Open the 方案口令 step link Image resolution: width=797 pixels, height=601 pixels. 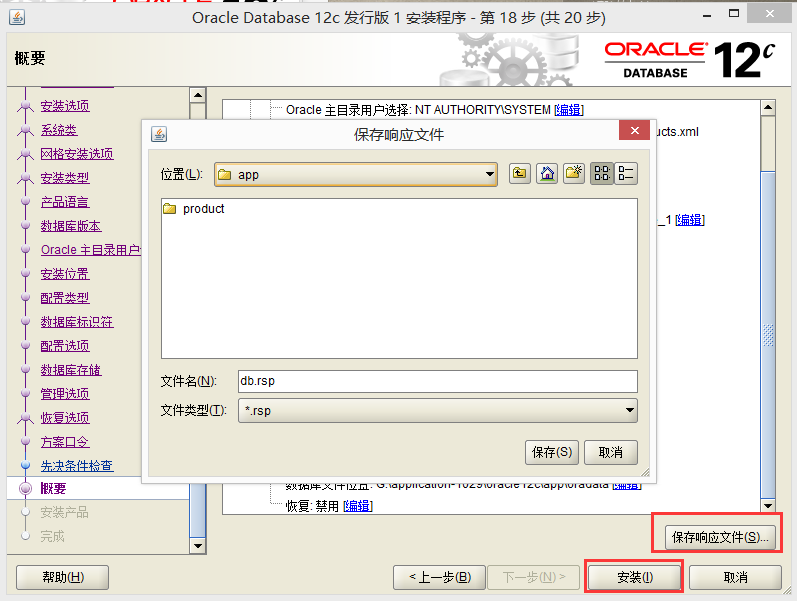click(x=65, y=442)
